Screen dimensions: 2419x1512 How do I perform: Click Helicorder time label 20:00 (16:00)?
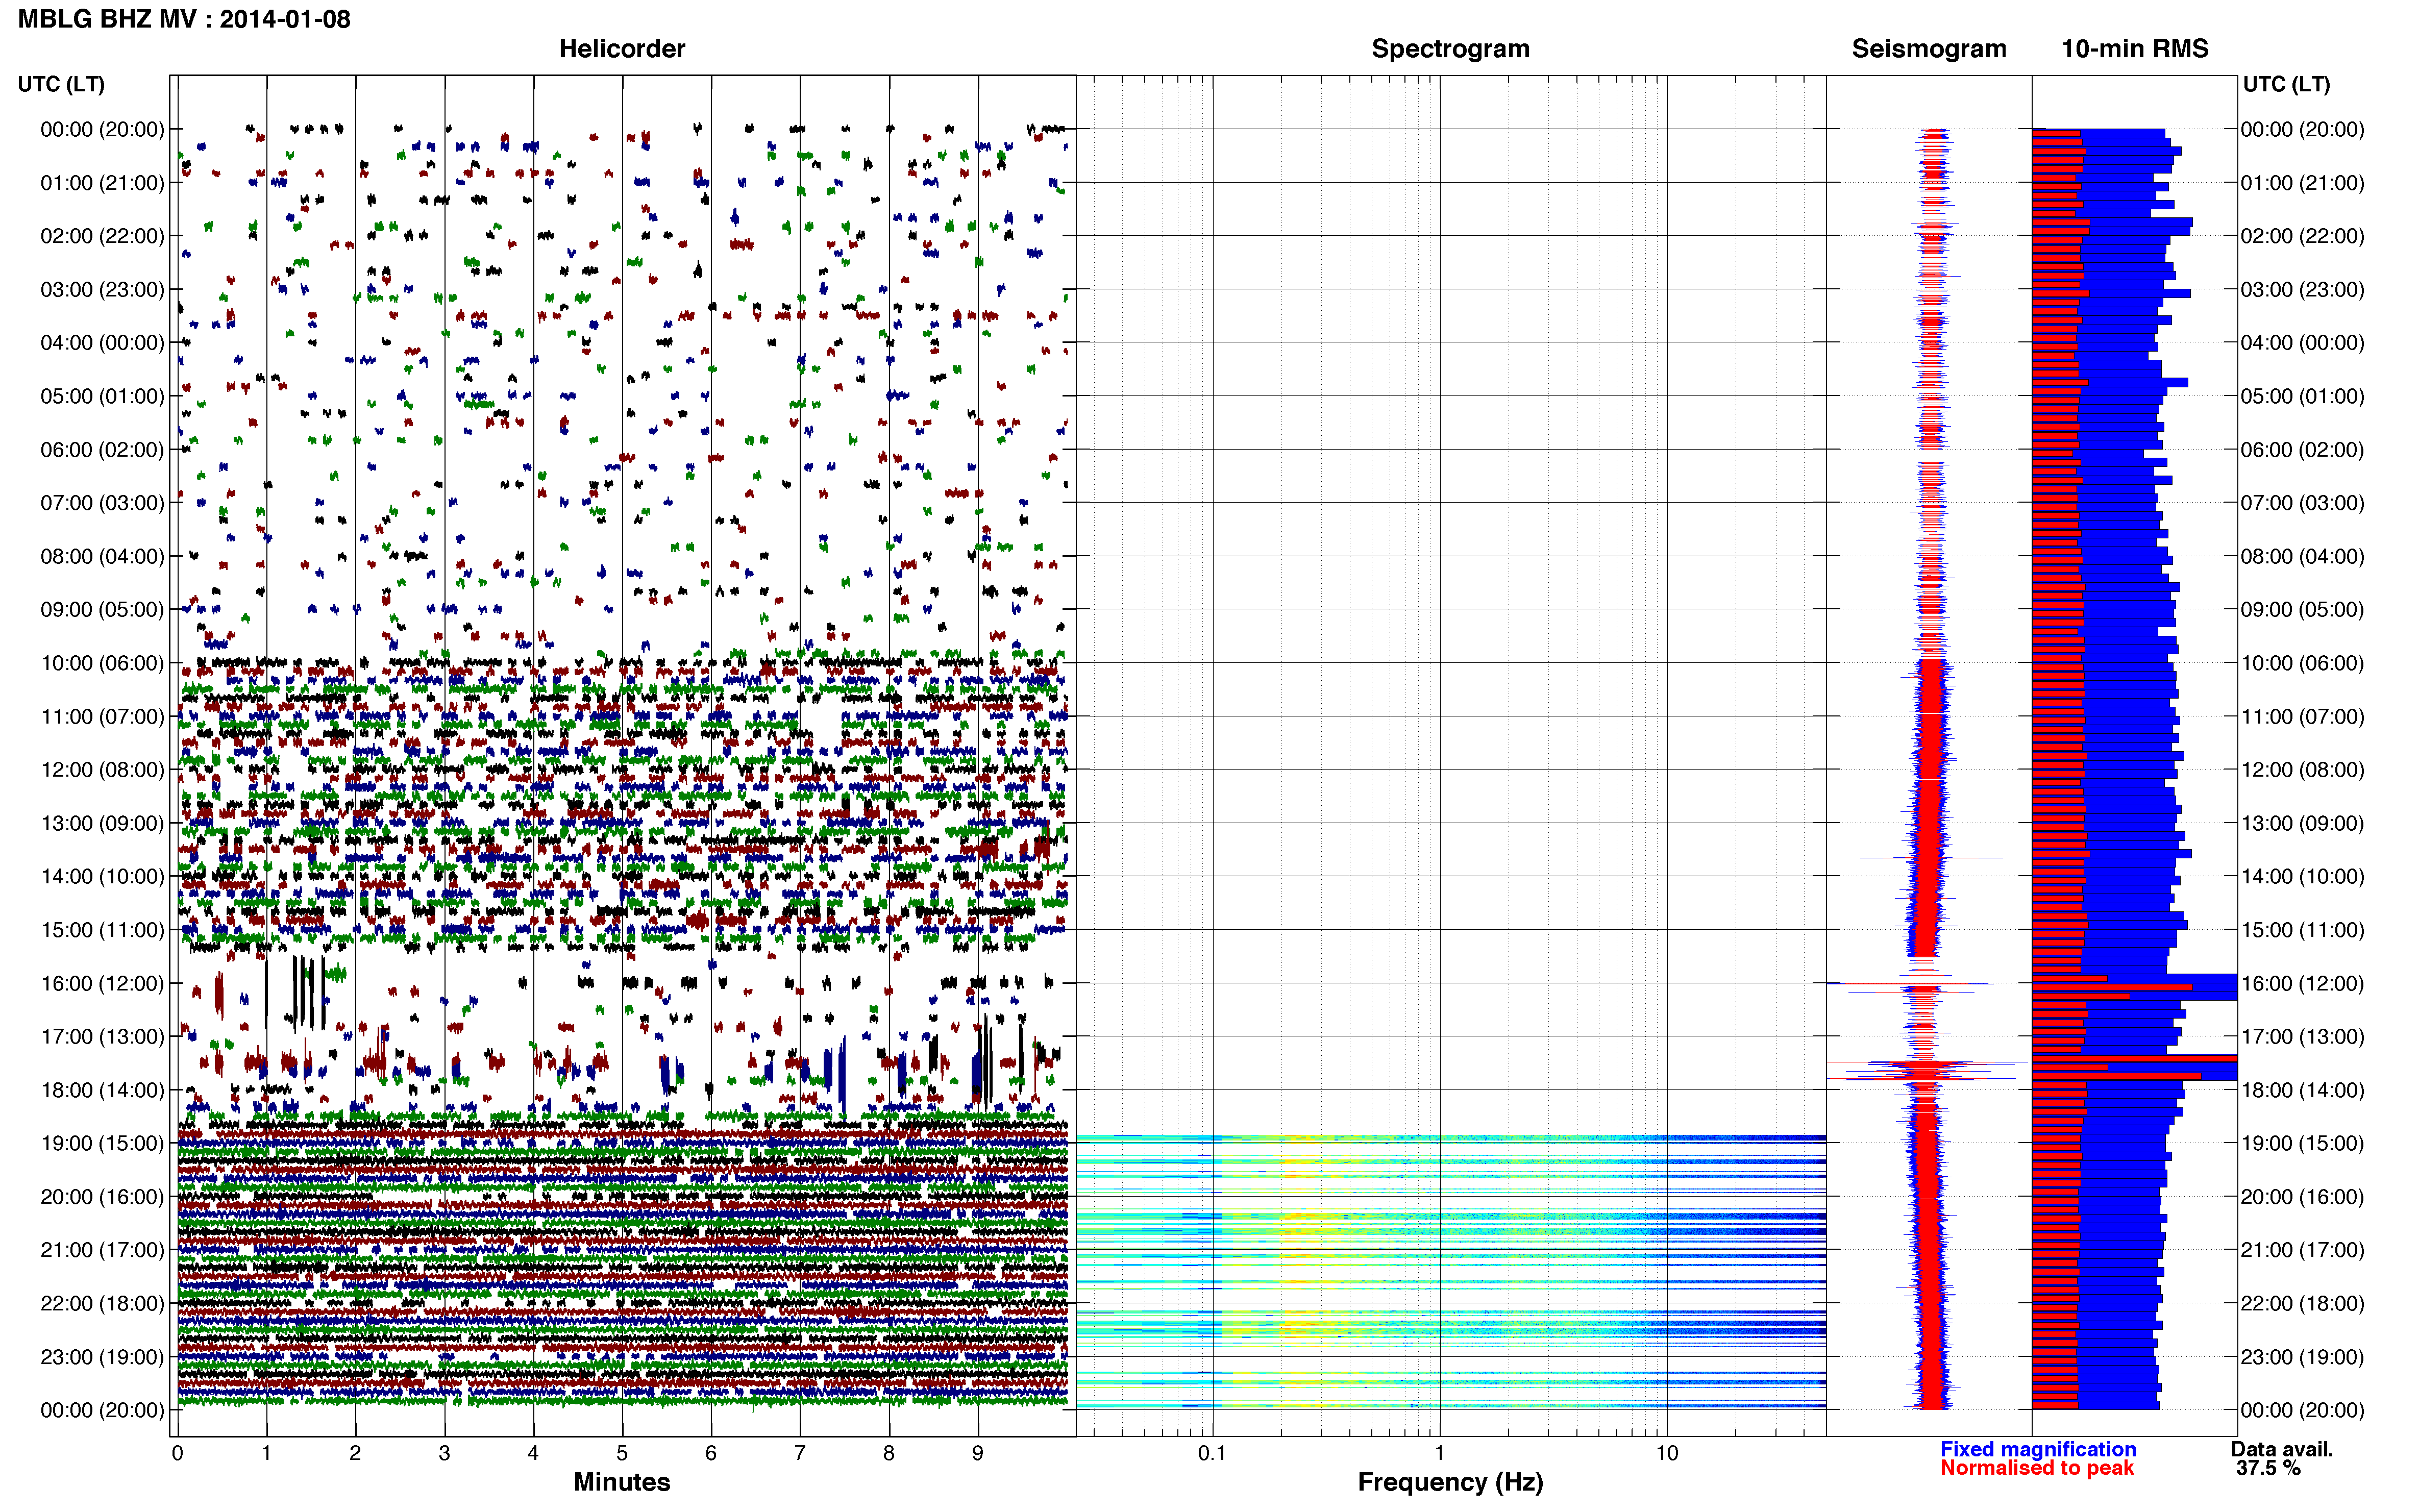[x=102, y=1197]
